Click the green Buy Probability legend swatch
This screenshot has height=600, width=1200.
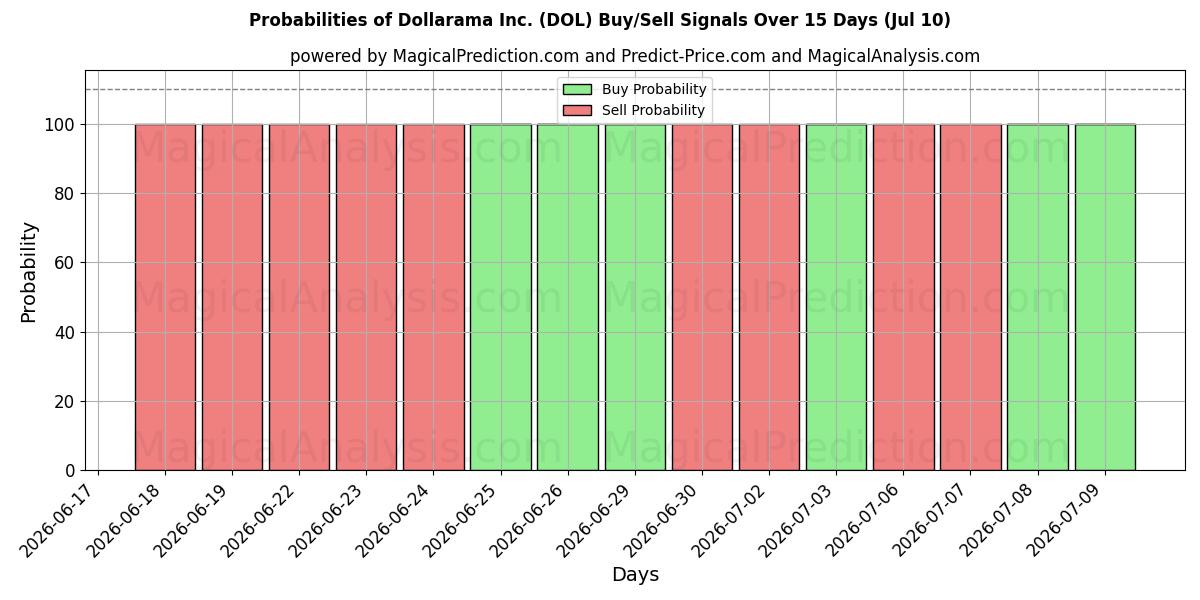click(x=577, y=90)
